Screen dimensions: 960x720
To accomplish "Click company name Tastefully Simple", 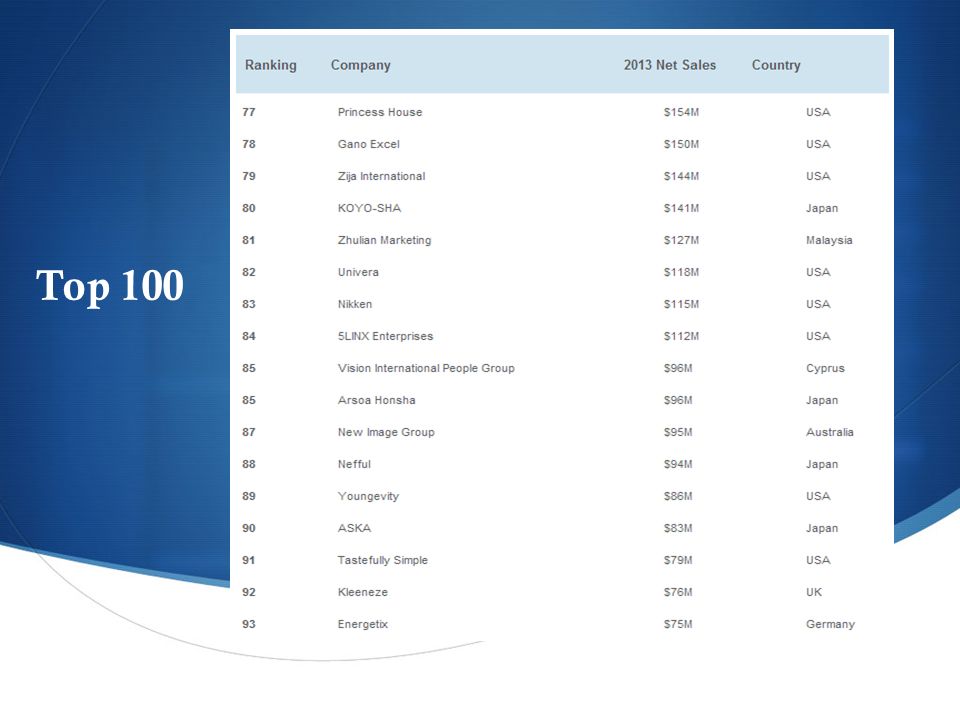I will pyautogui.click(x=383, y=560).
